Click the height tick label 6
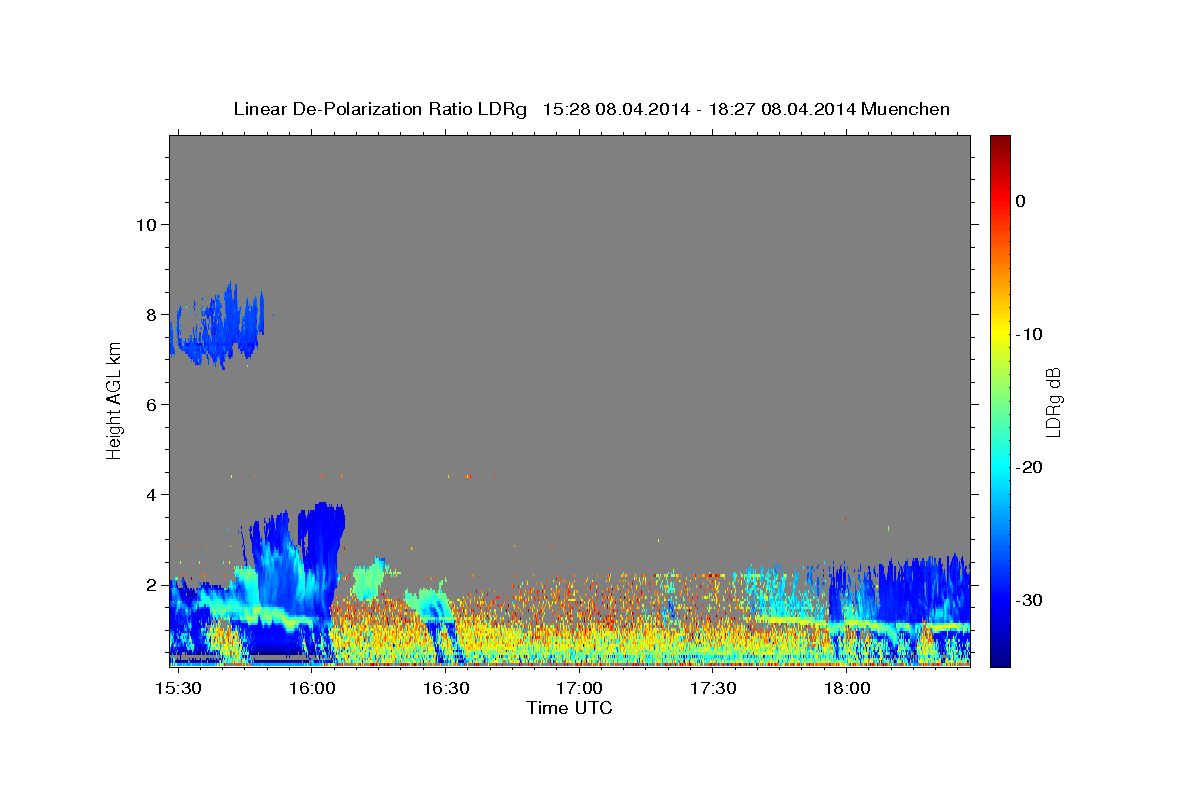The height and width of the screenshot is (800, 1200). click(x=151, y=404)
